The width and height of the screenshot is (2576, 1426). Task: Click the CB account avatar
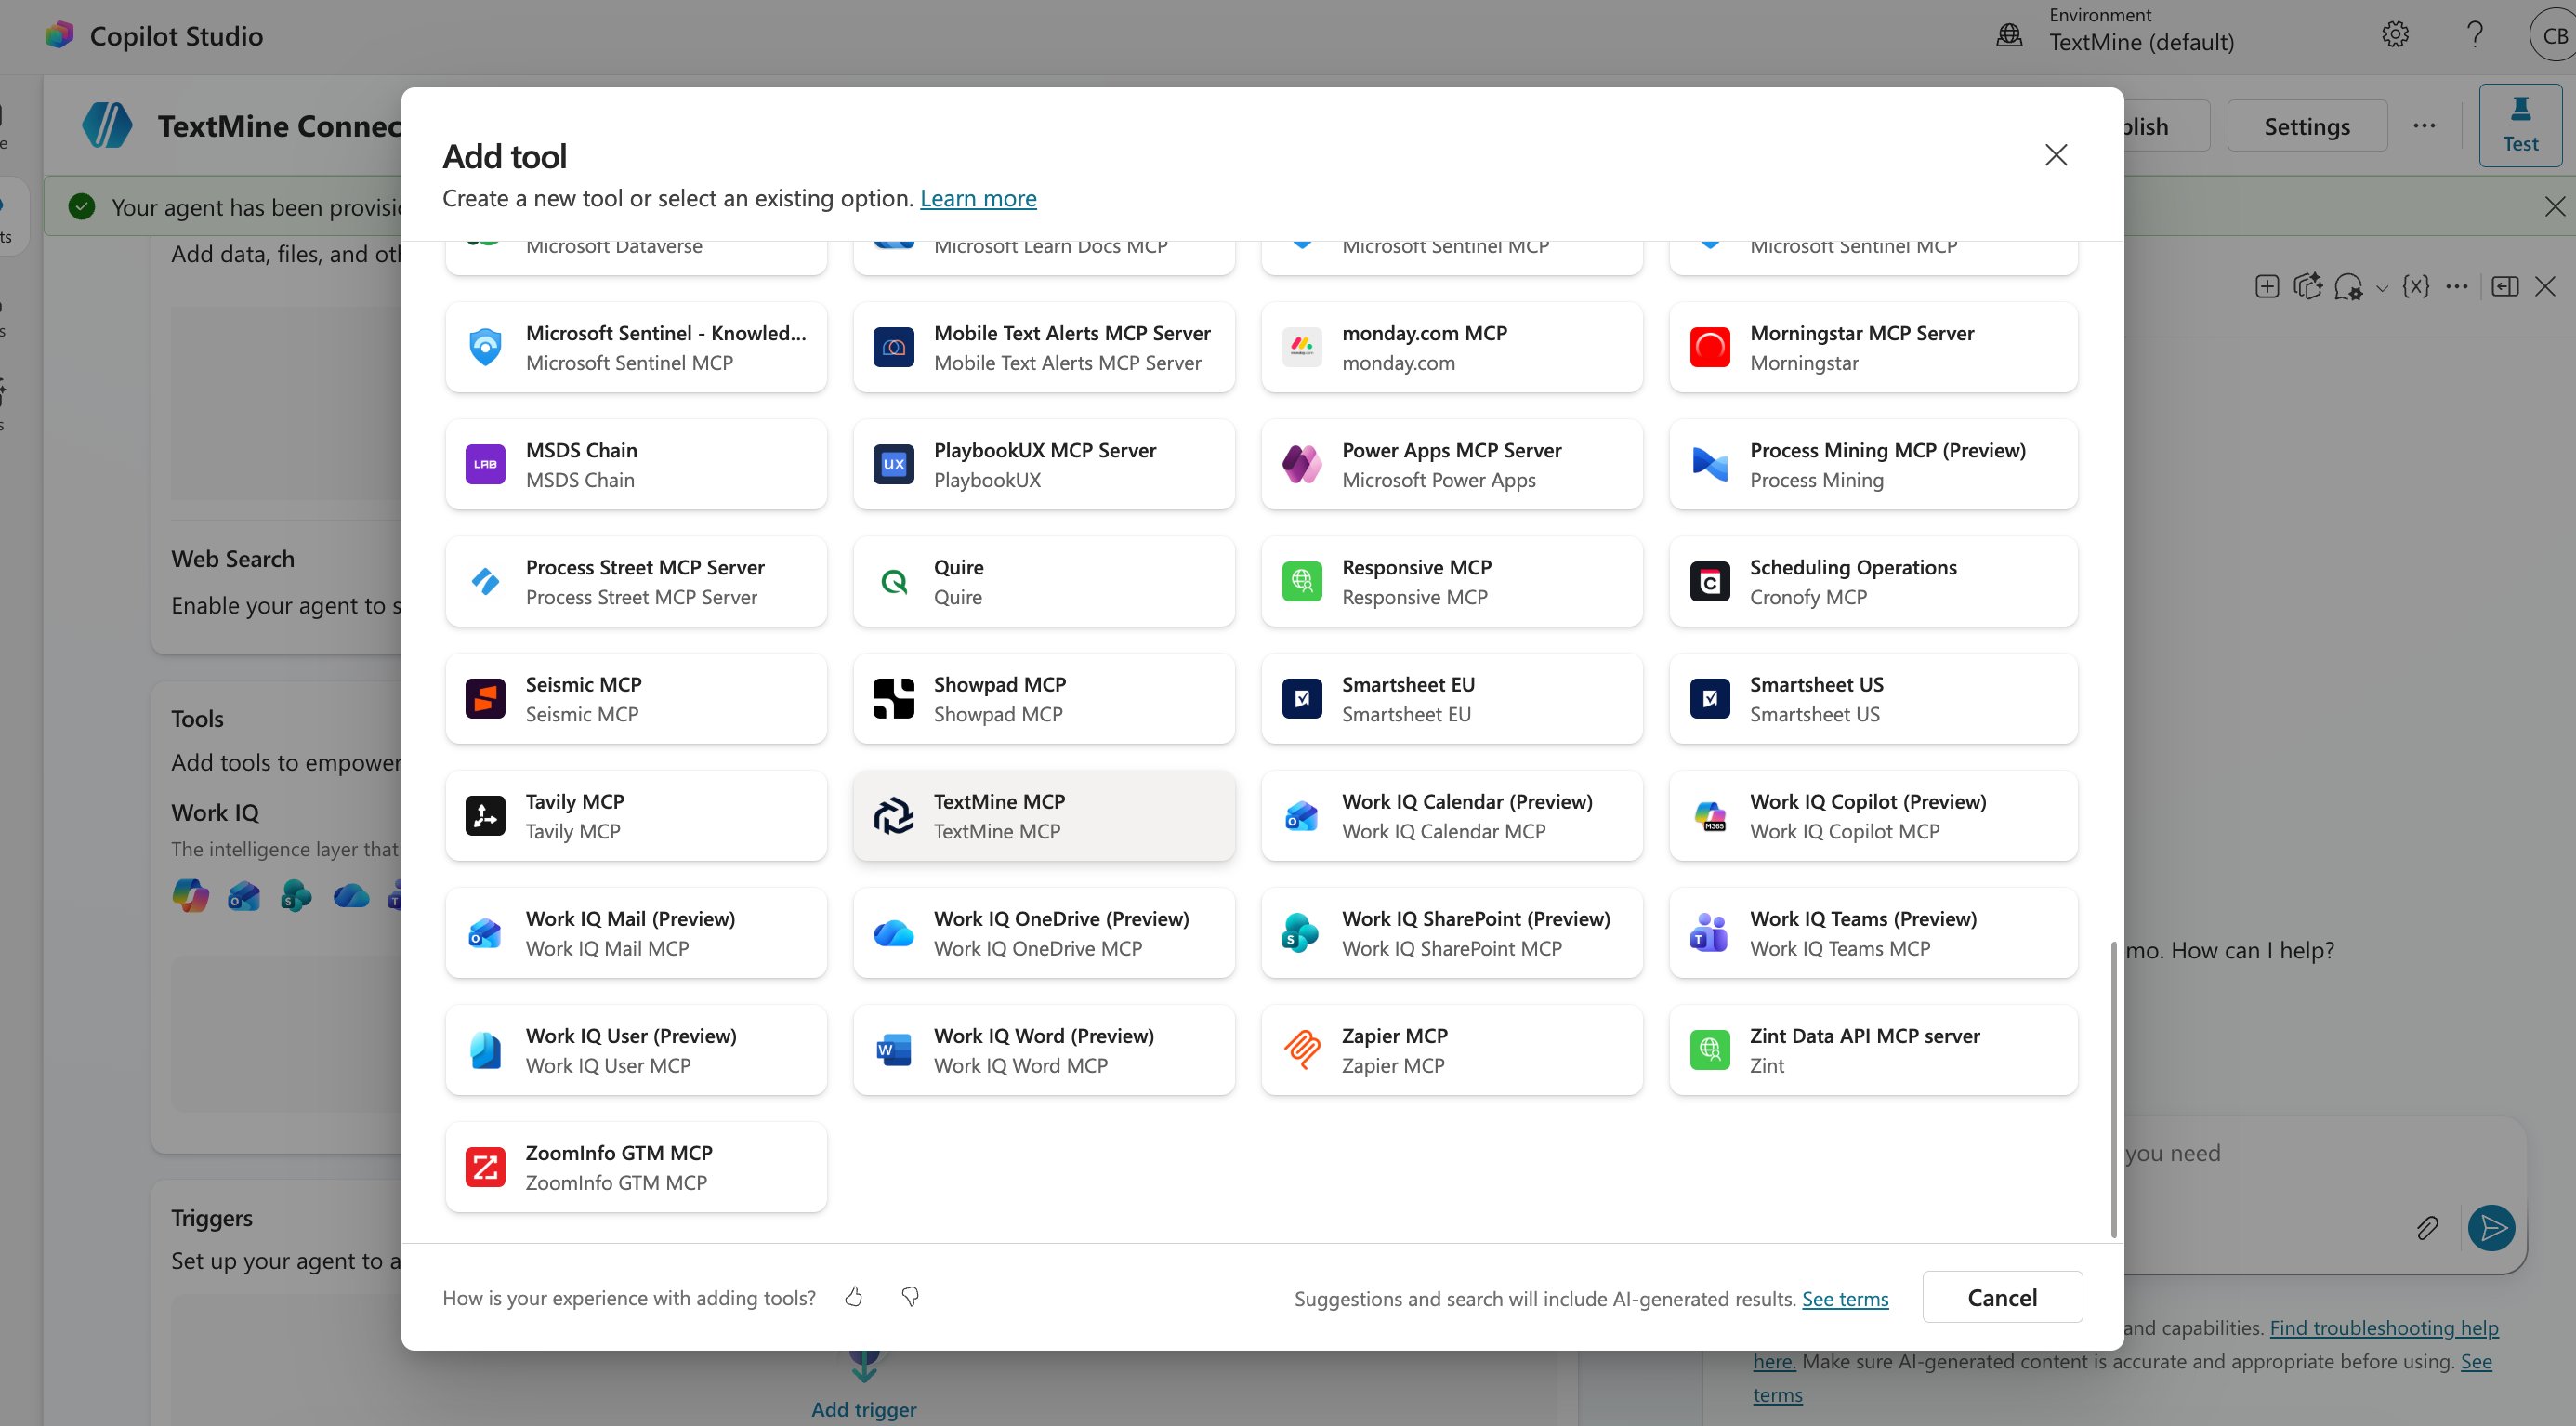(x=2553, y=35)
